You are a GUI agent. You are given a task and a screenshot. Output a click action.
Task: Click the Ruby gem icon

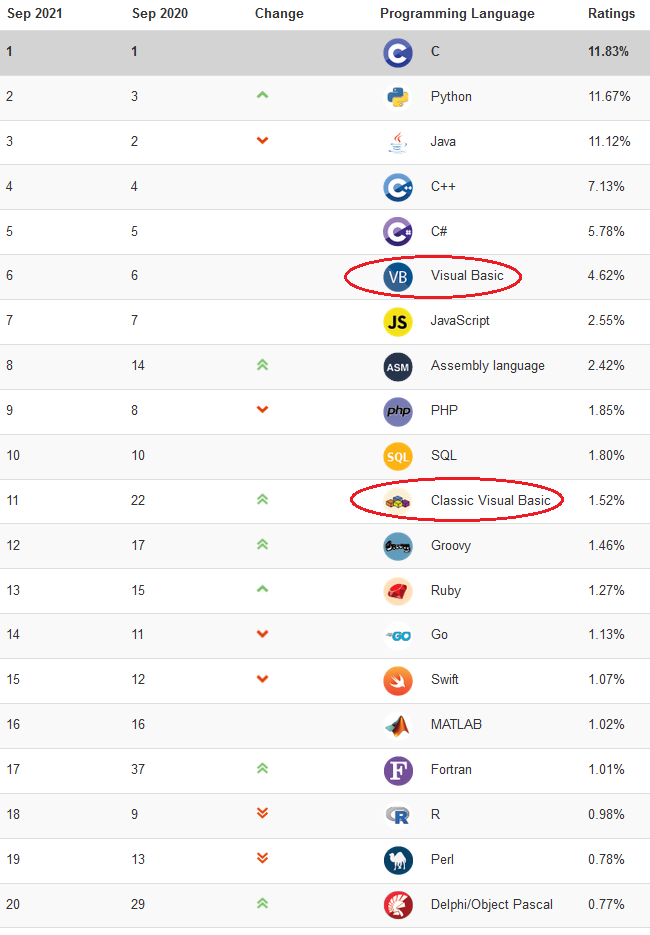(x=398, y=592)
